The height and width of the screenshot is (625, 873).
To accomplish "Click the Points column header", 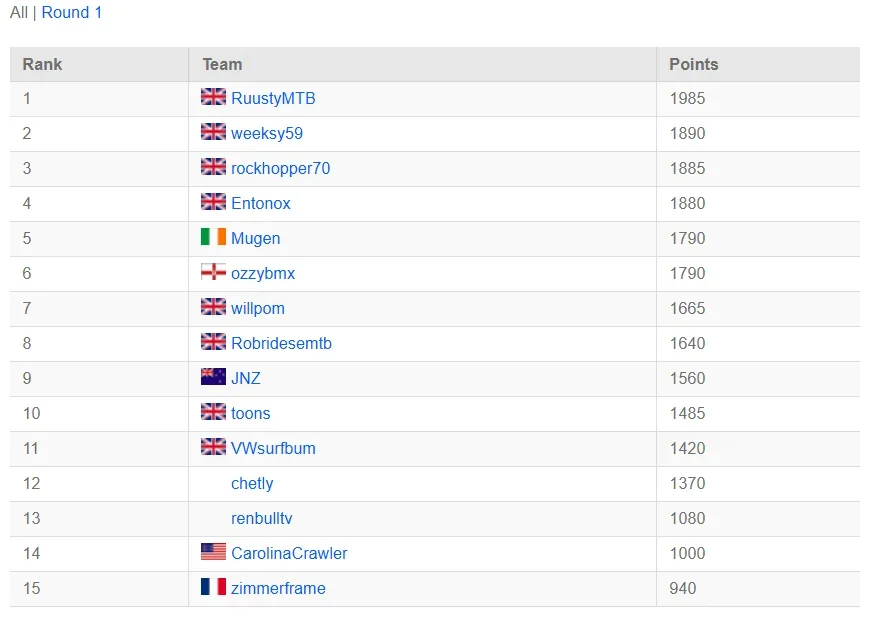I will [x=694, y=65].
